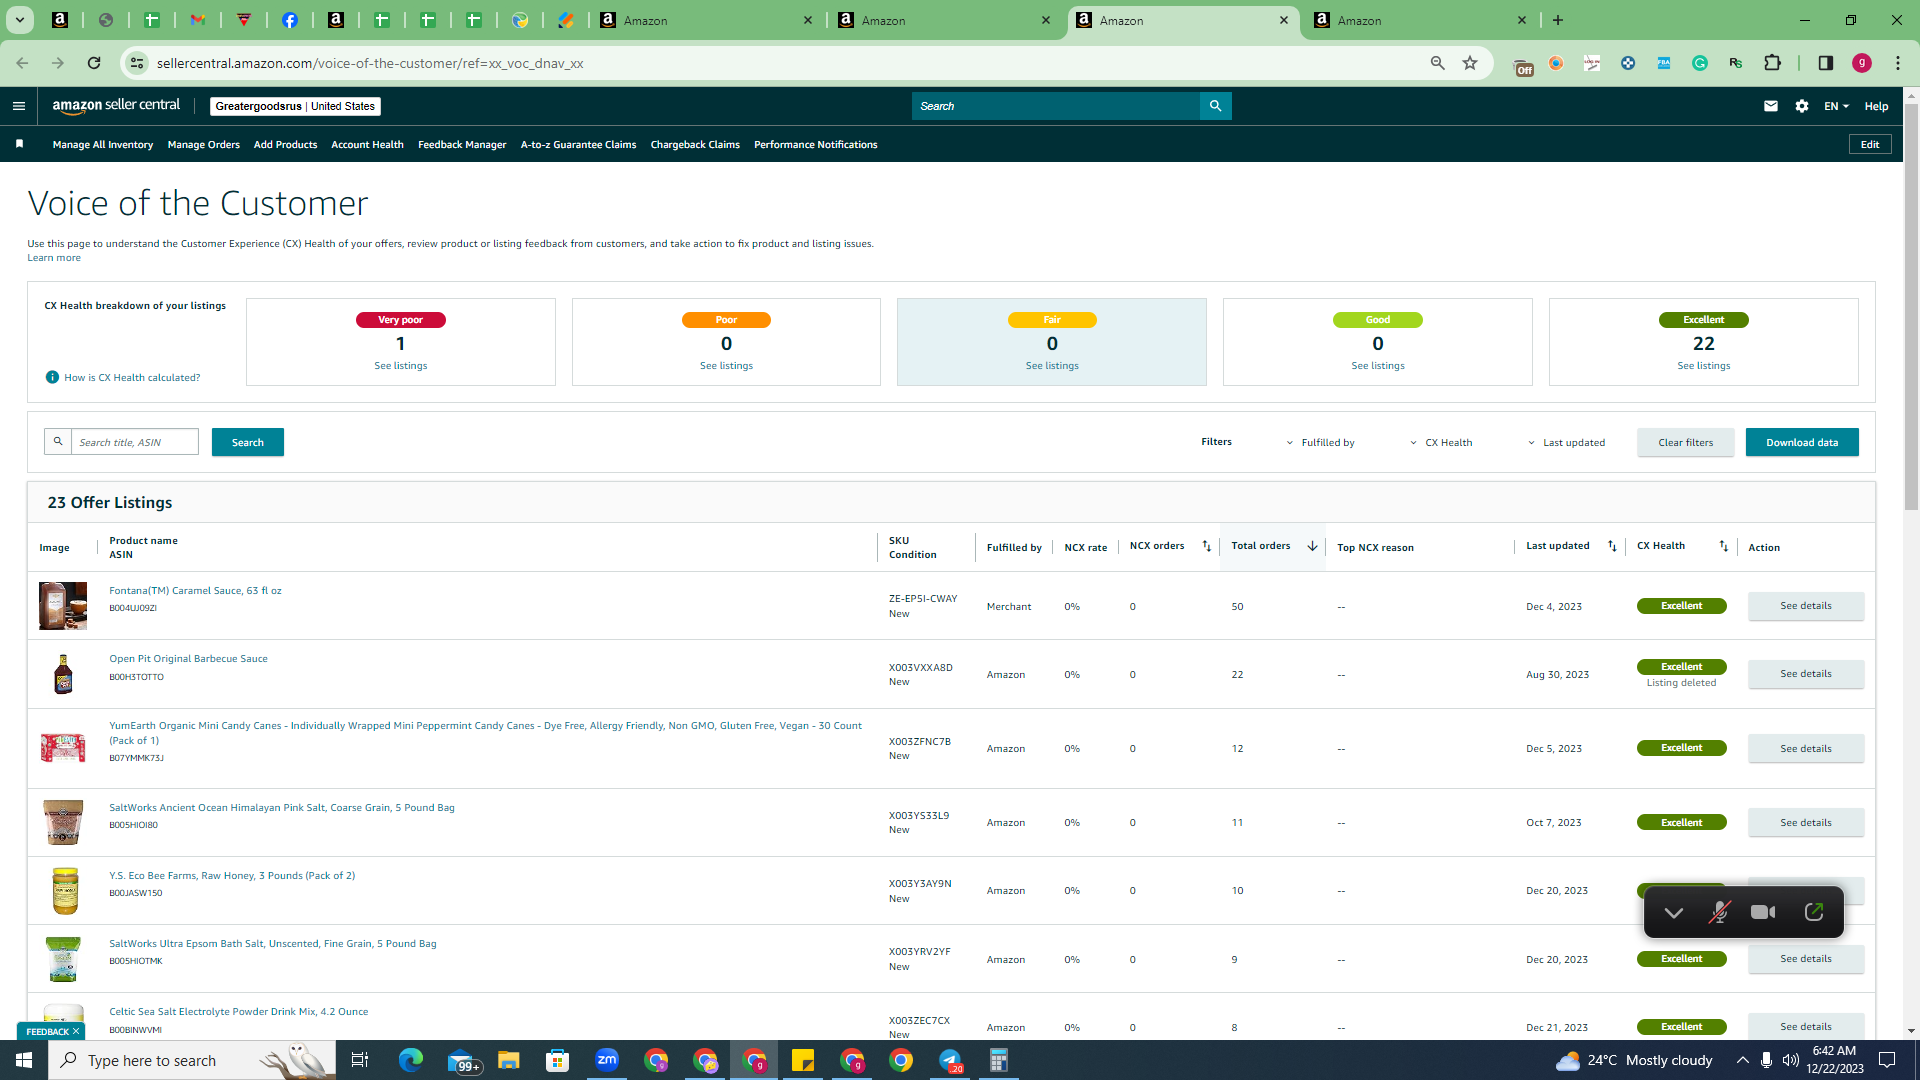
Task: Expand the Last updated filter dropdown
Action: 1566,442
